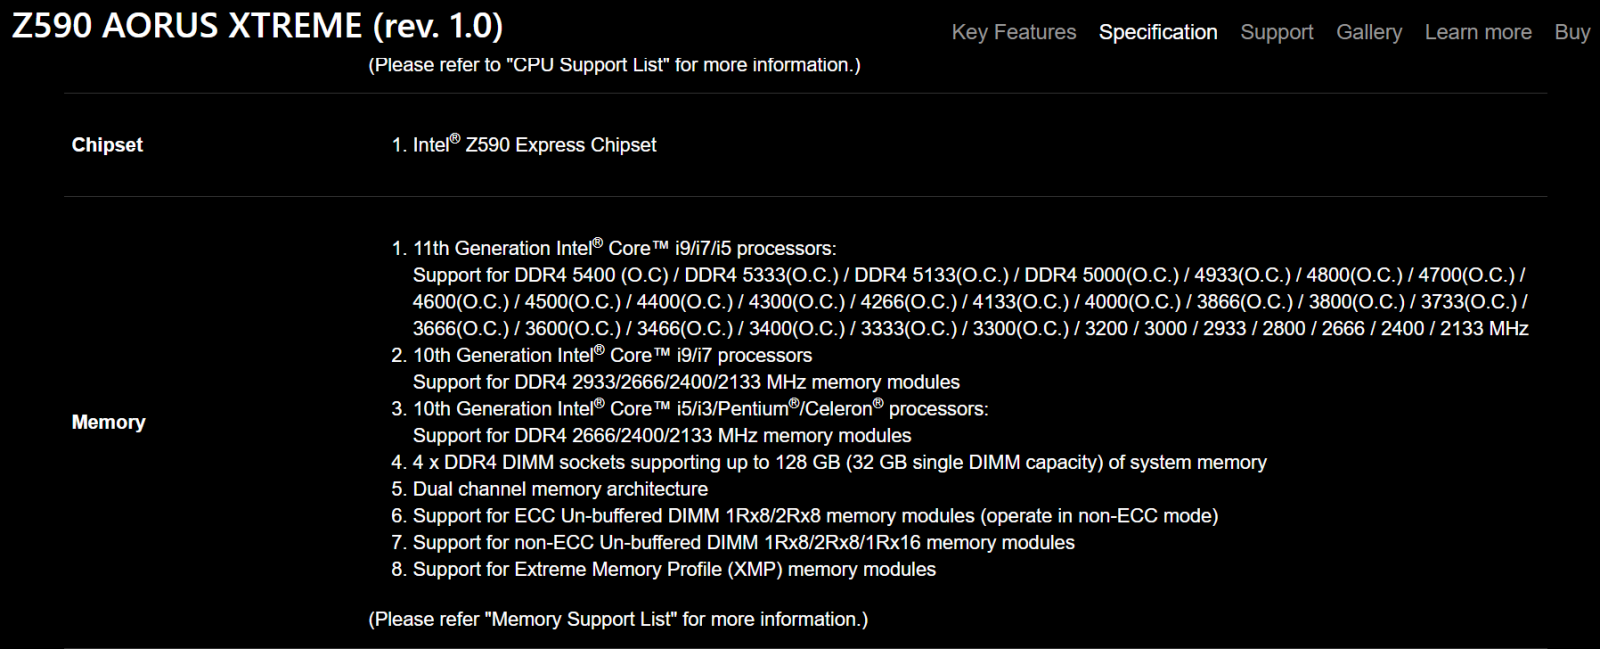
Task: Switch to the Gallery tab
Action: point(1368,32)
